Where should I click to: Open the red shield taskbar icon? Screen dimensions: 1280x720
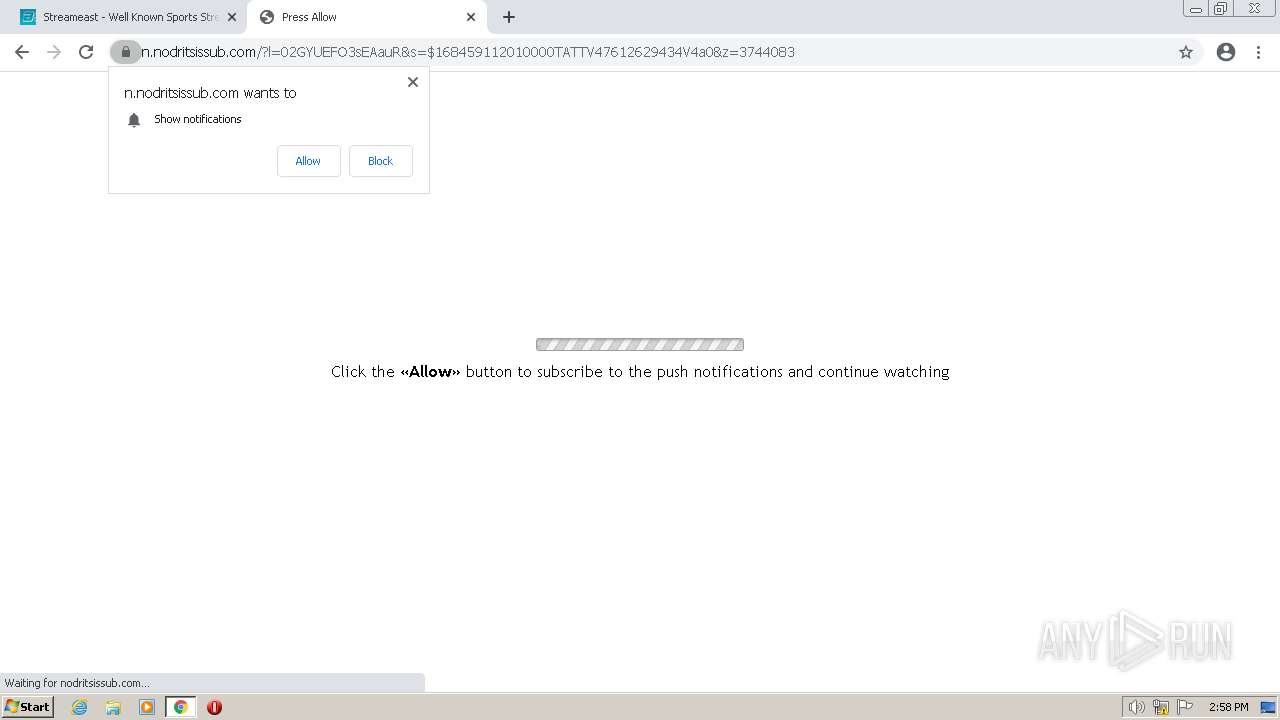pyautogui.click(x=214, y=707)
